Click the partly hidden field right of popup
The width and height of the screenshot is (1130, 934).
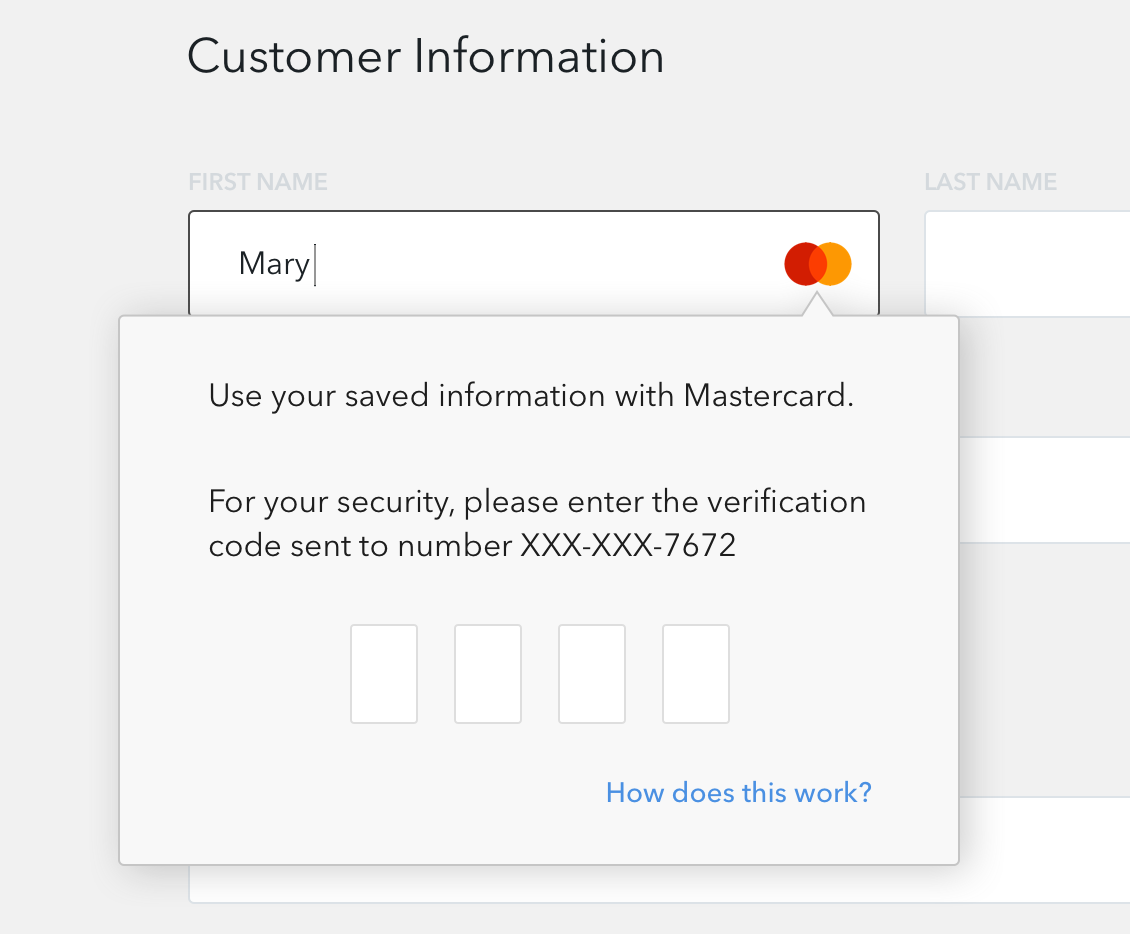[x=1044, y=490]
